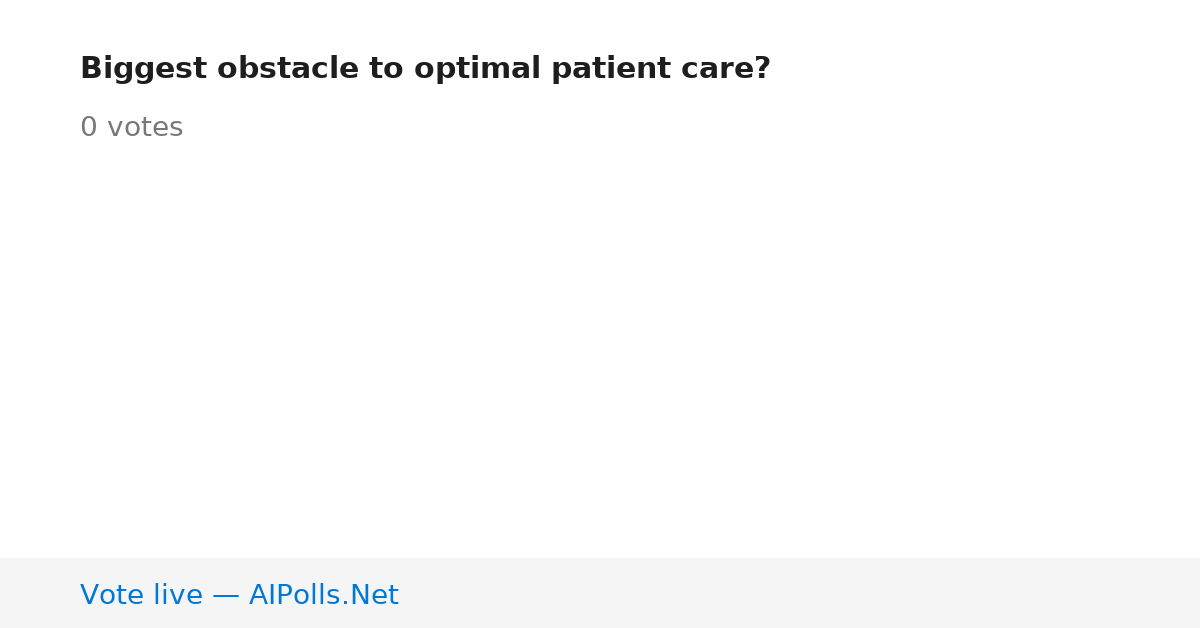Click the word obstacle in the heading

(x=288, y=69)
